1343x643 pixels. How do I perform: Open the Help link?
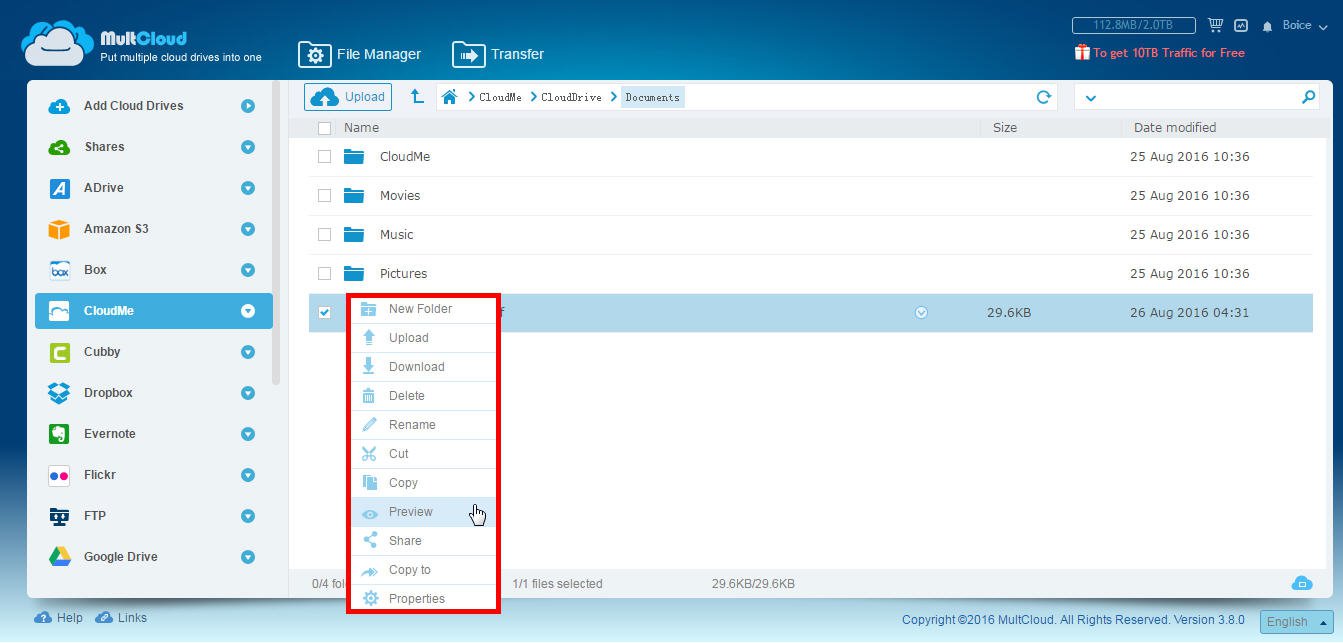click(59, 618)
